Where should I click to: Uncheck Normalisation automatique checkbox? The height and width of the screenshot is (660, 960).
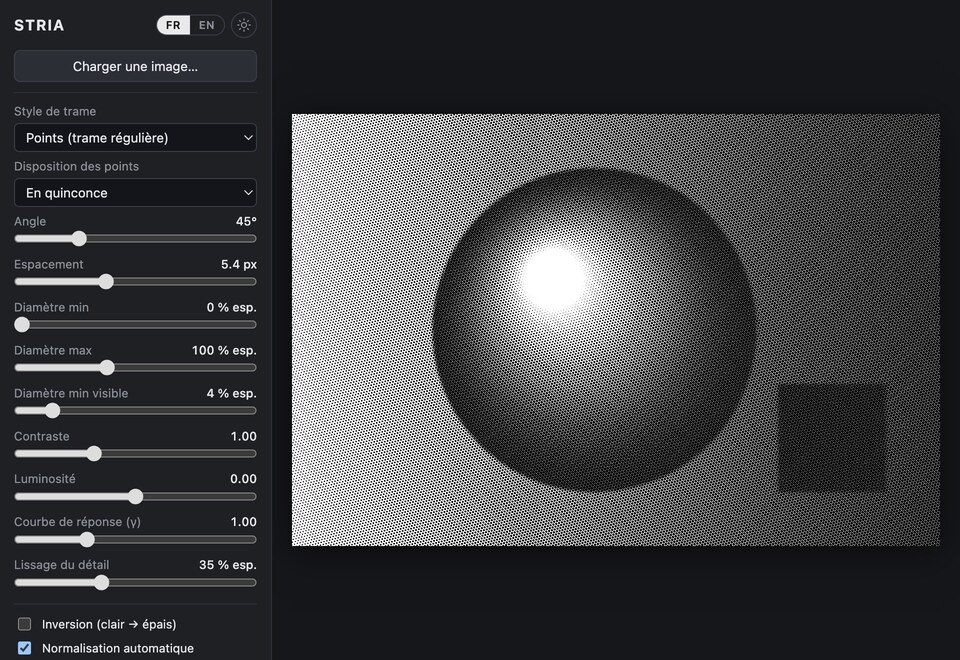pos(24,648)
